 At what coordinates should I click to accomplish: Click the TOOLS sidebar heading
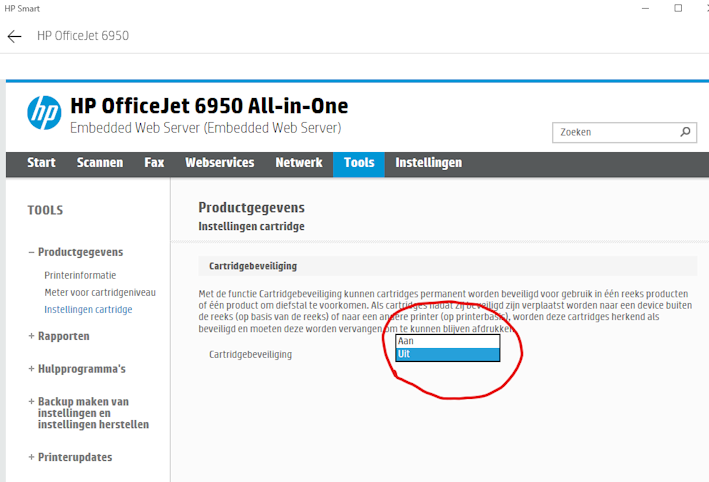(x=45, y=210)
